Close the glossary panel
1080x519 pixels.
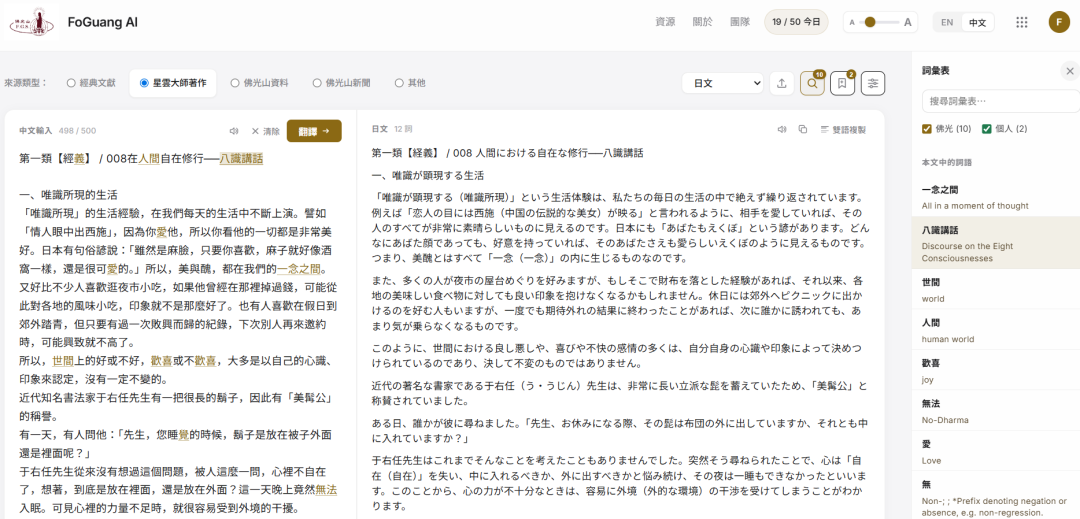pos(1070,71)
